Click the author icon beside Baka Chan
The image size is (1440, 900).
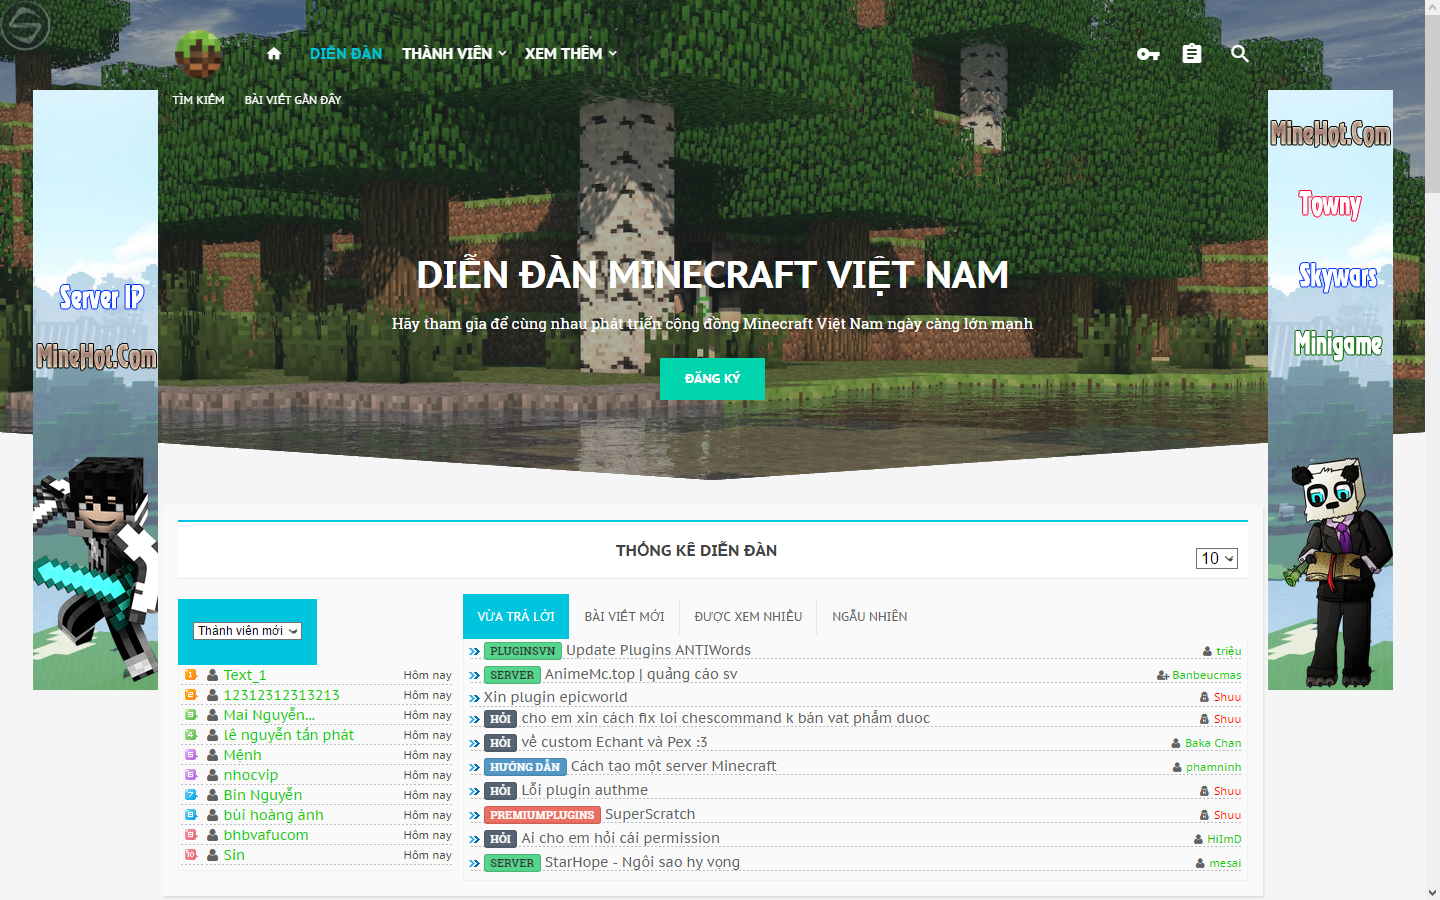click(x=1176, y=744)
